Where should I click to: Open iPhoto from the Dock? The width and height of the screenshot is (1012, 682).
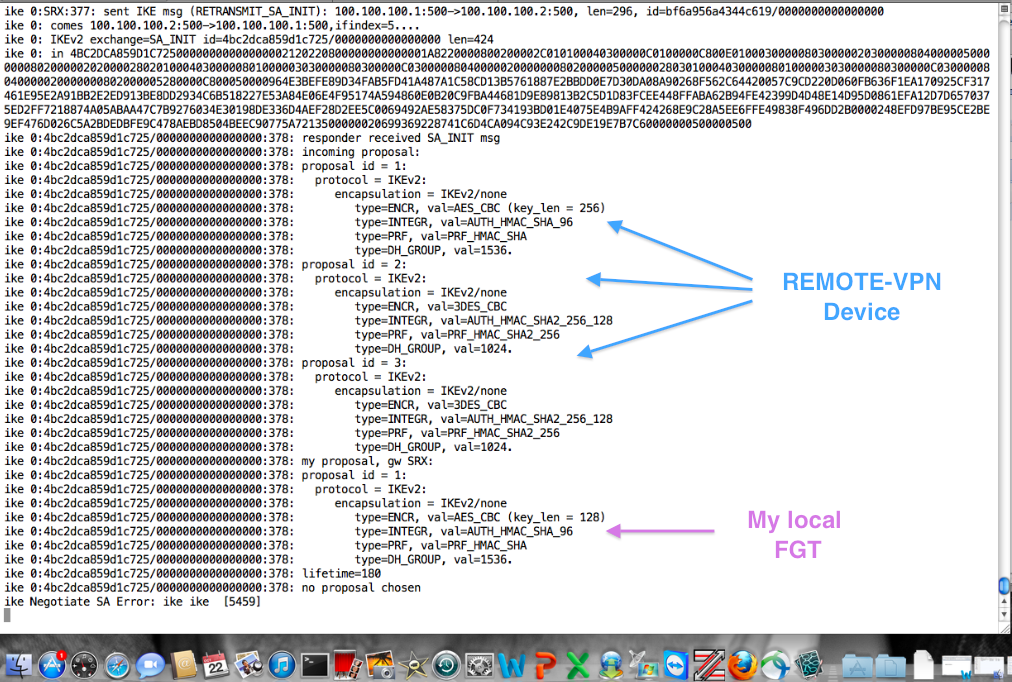click(x=380, y=665)
